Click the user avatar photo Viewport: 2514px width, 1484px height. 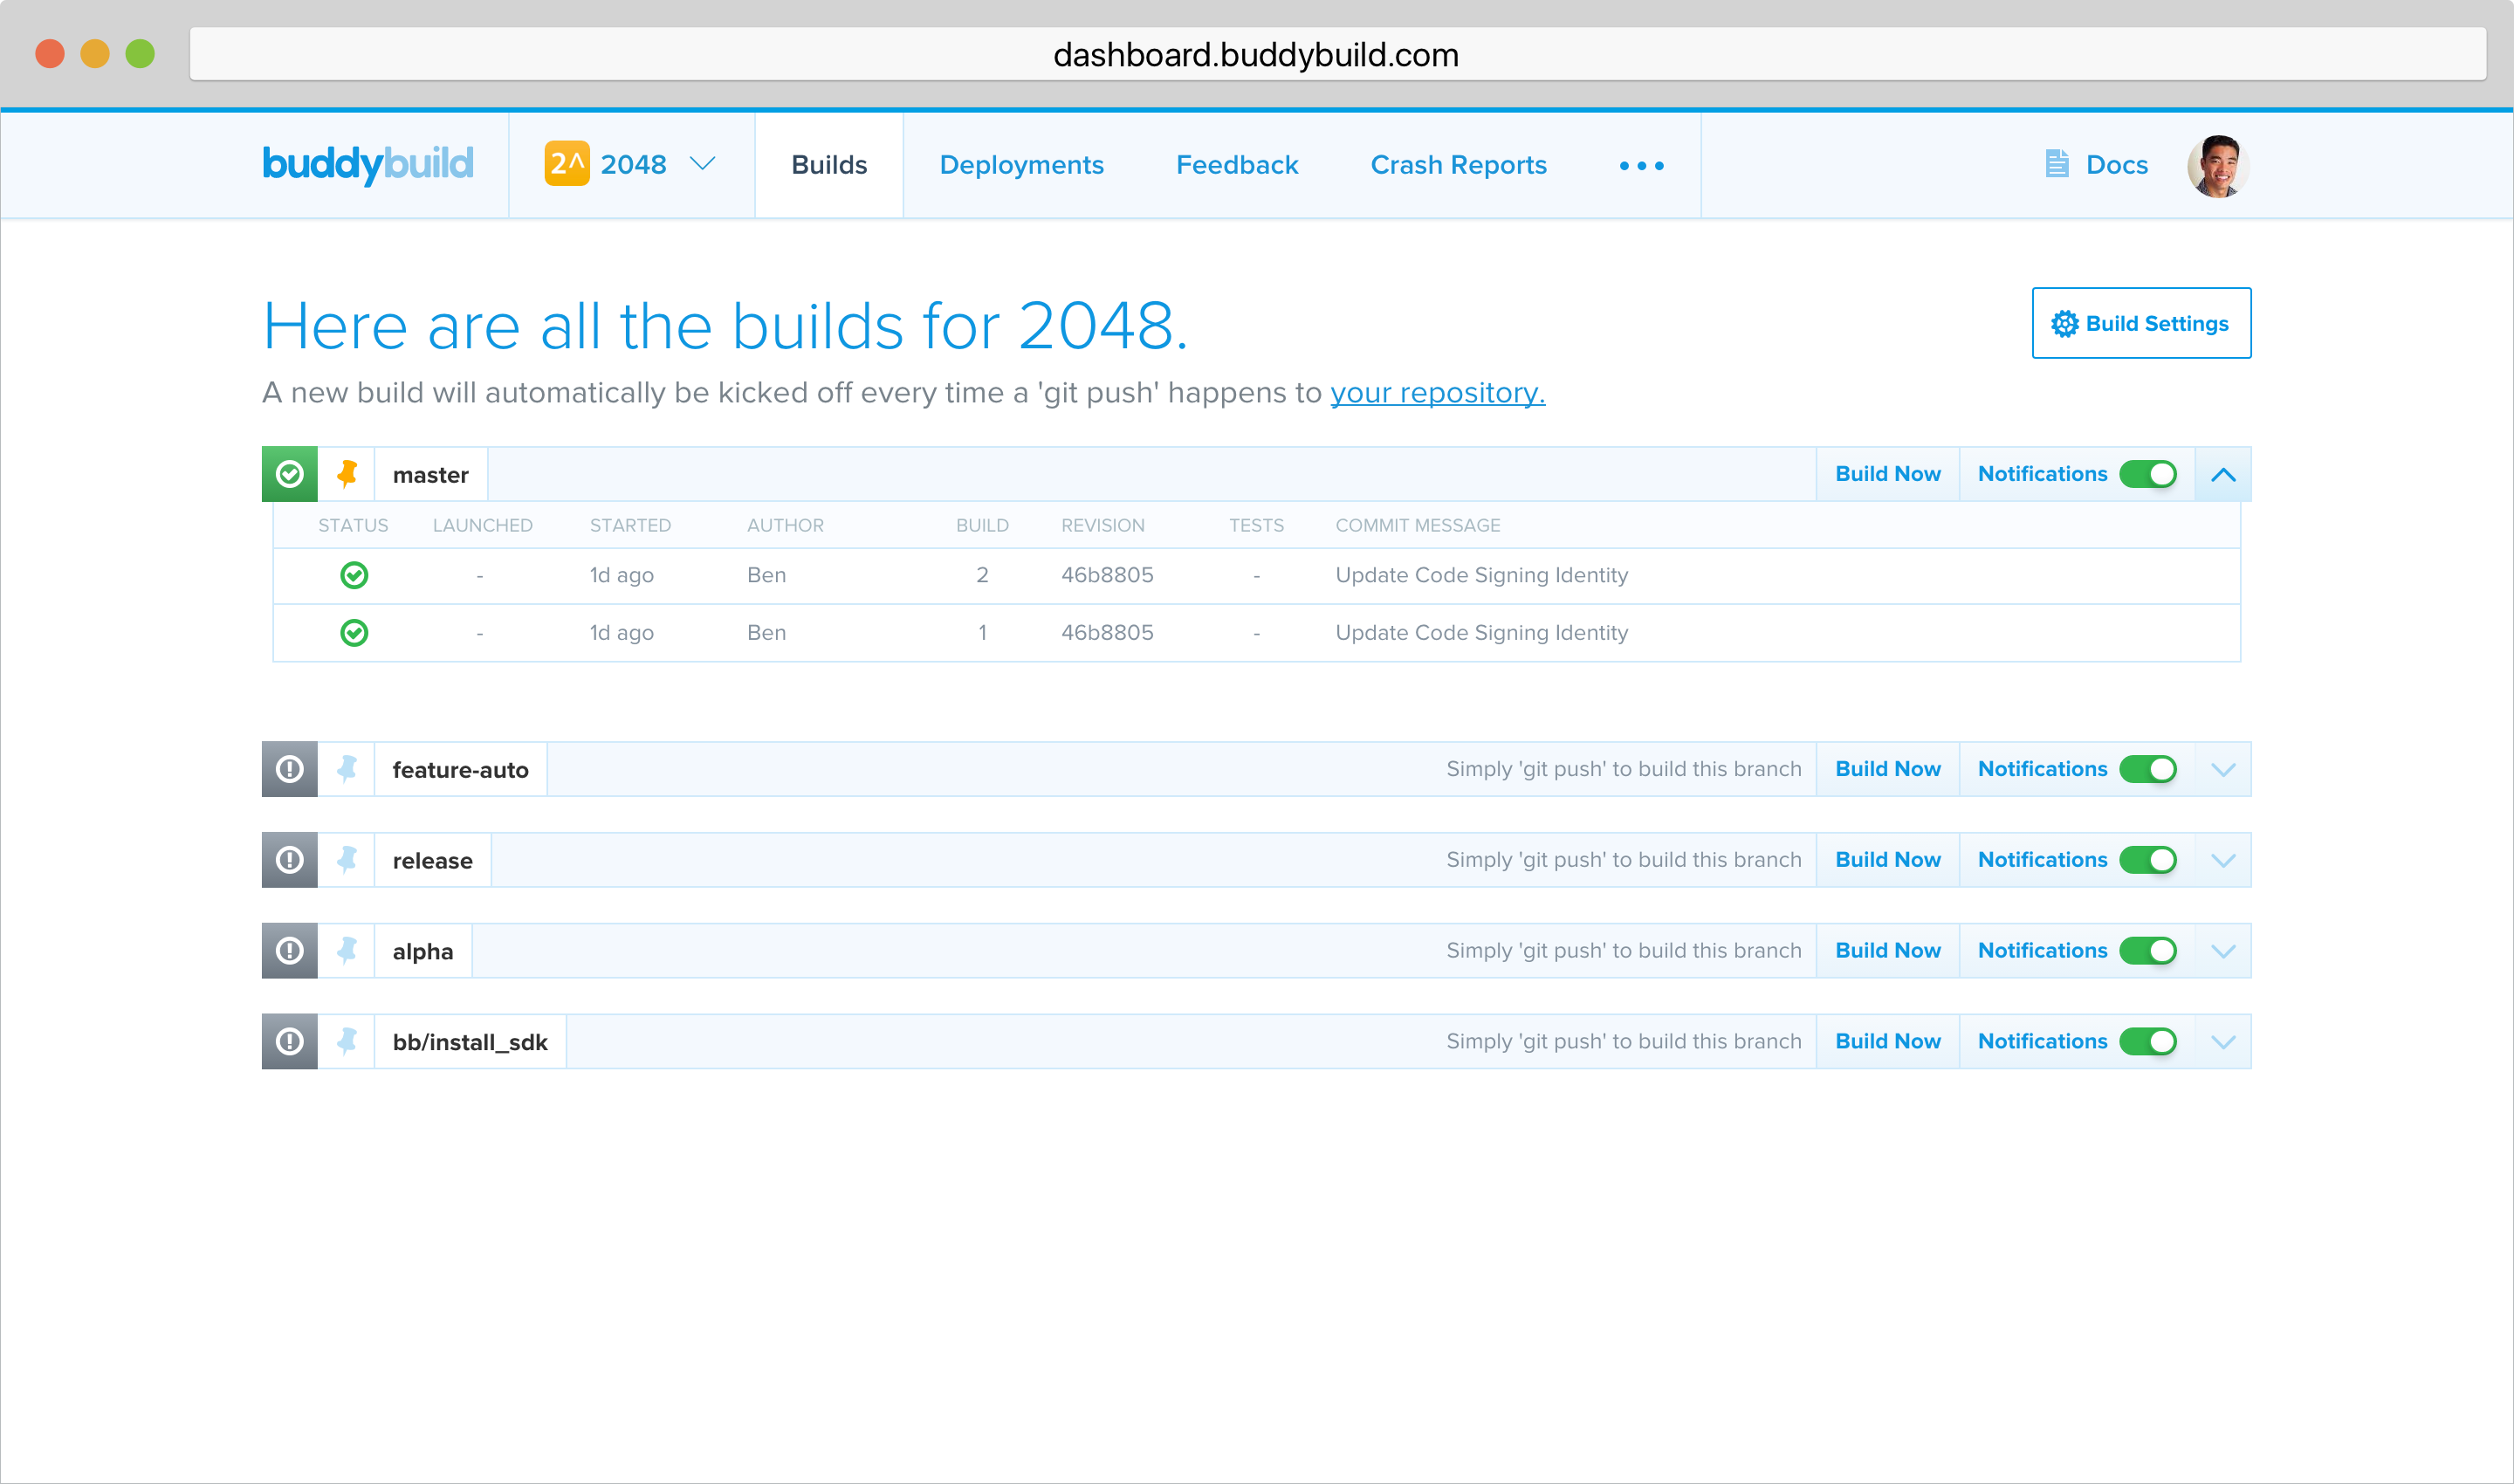(x=2217, y=166)
